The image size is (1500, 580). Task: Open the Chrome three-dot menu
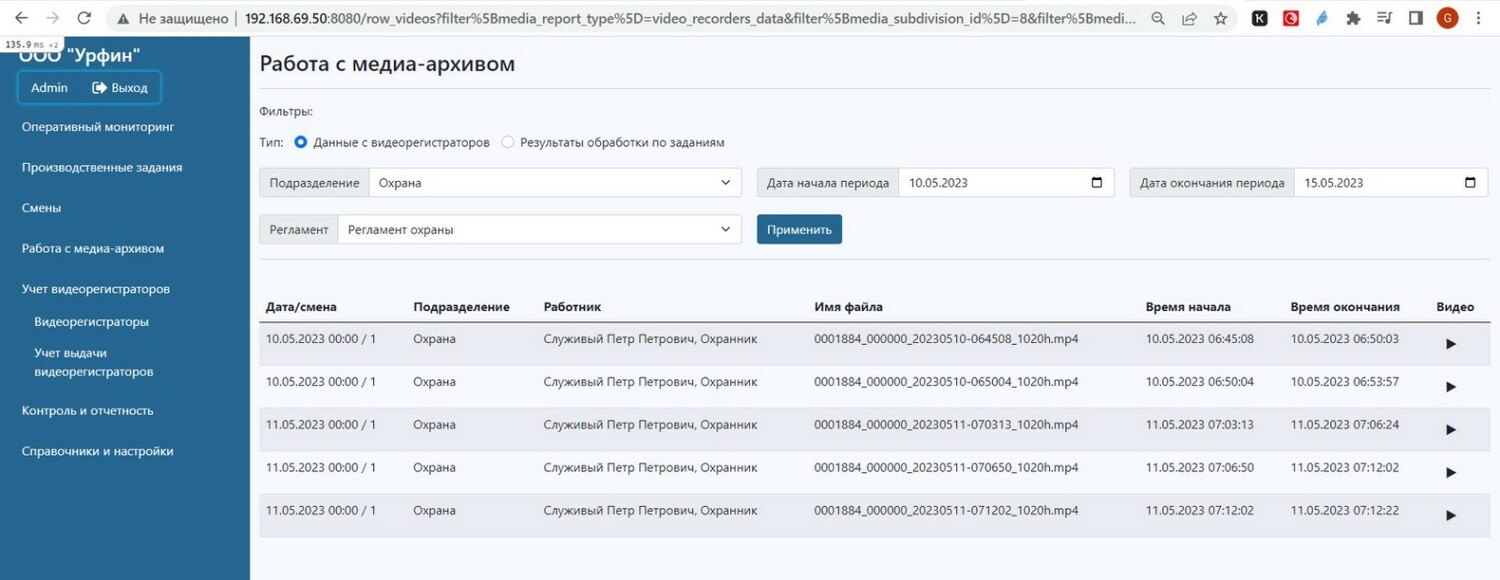click(1479, 18)
